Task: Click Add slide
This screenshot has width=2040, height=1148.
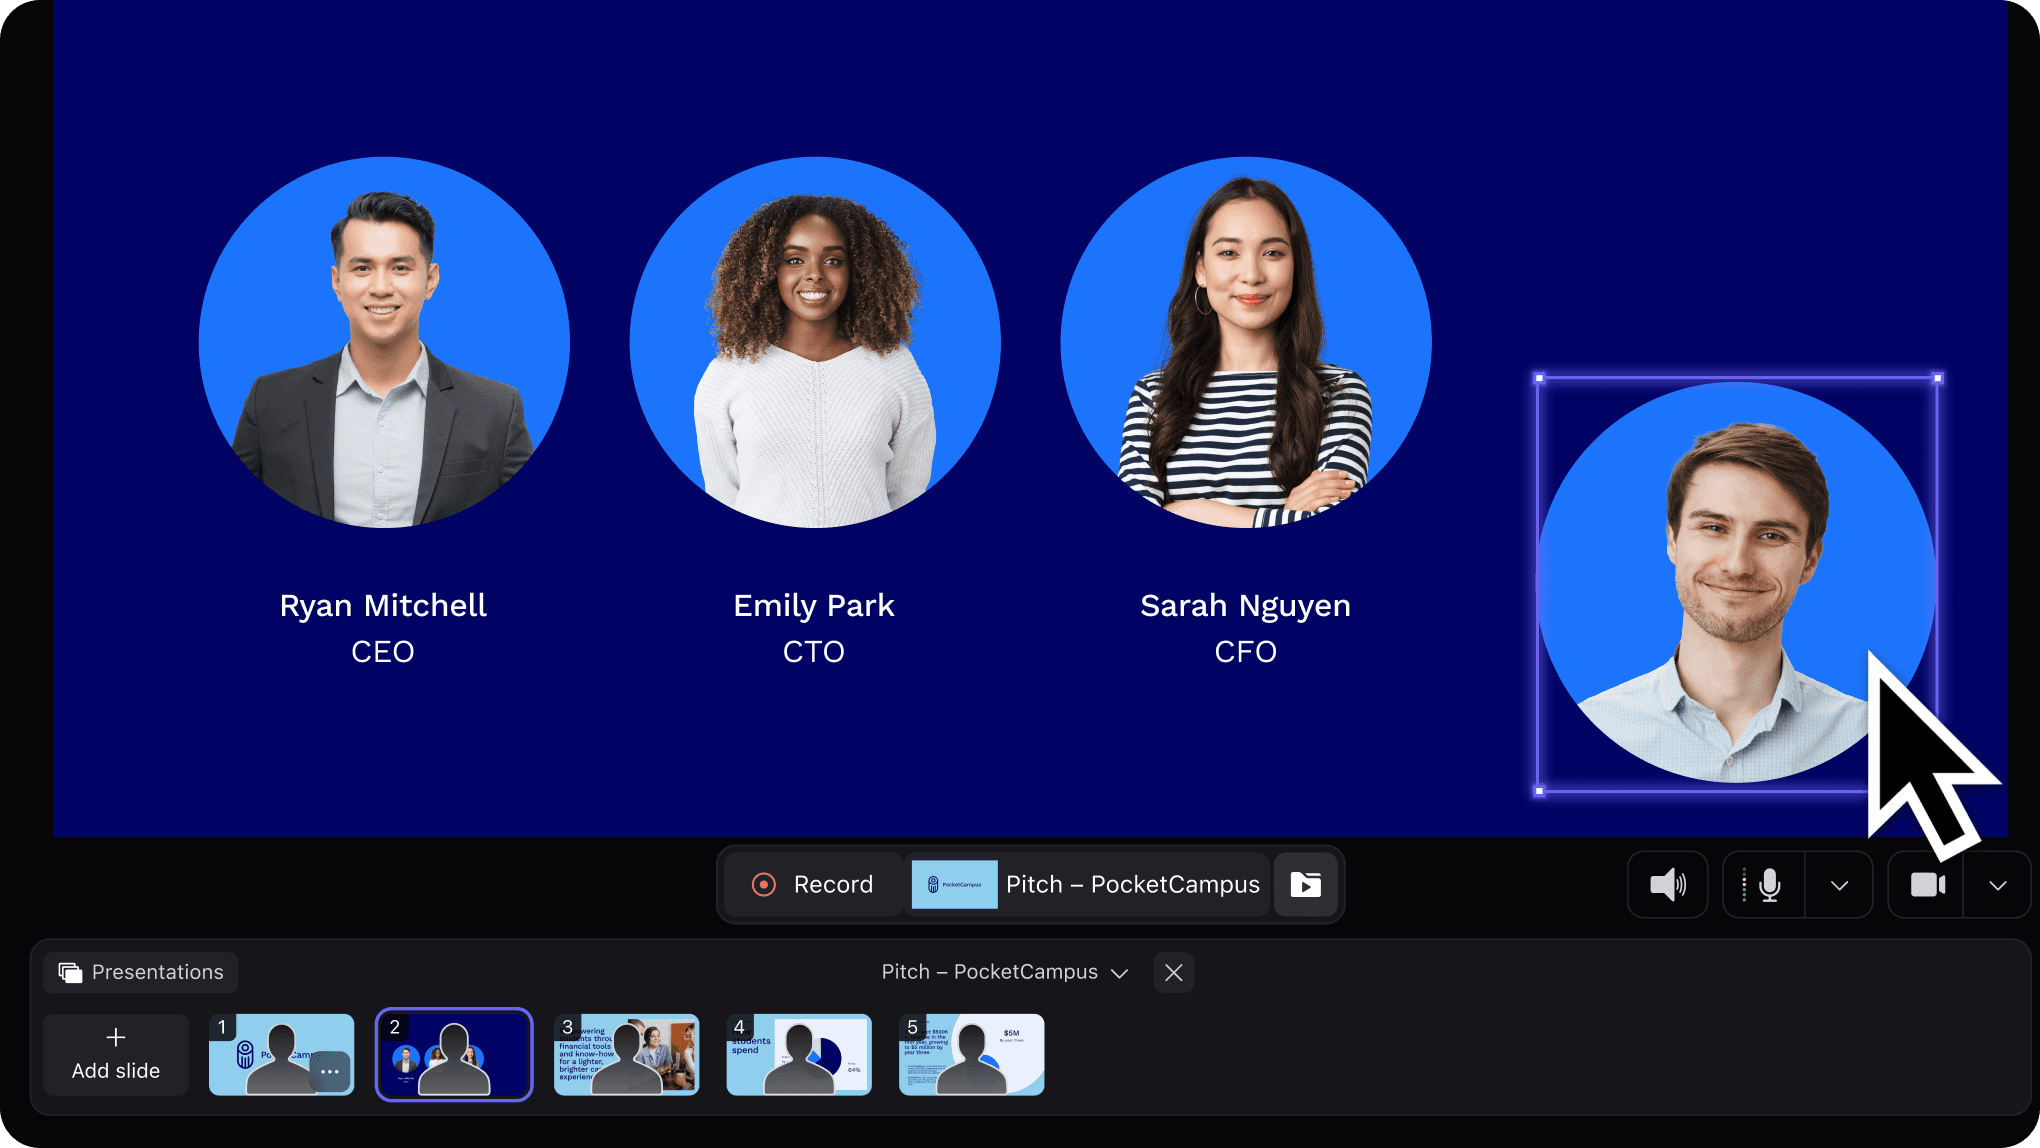Action: (116, 1054)
